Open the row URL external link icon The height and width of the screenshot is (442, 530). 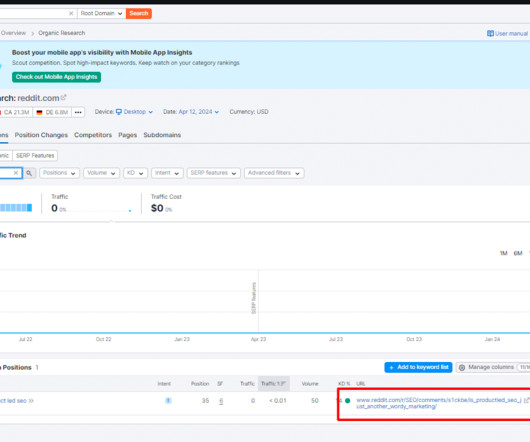[526, 400]
